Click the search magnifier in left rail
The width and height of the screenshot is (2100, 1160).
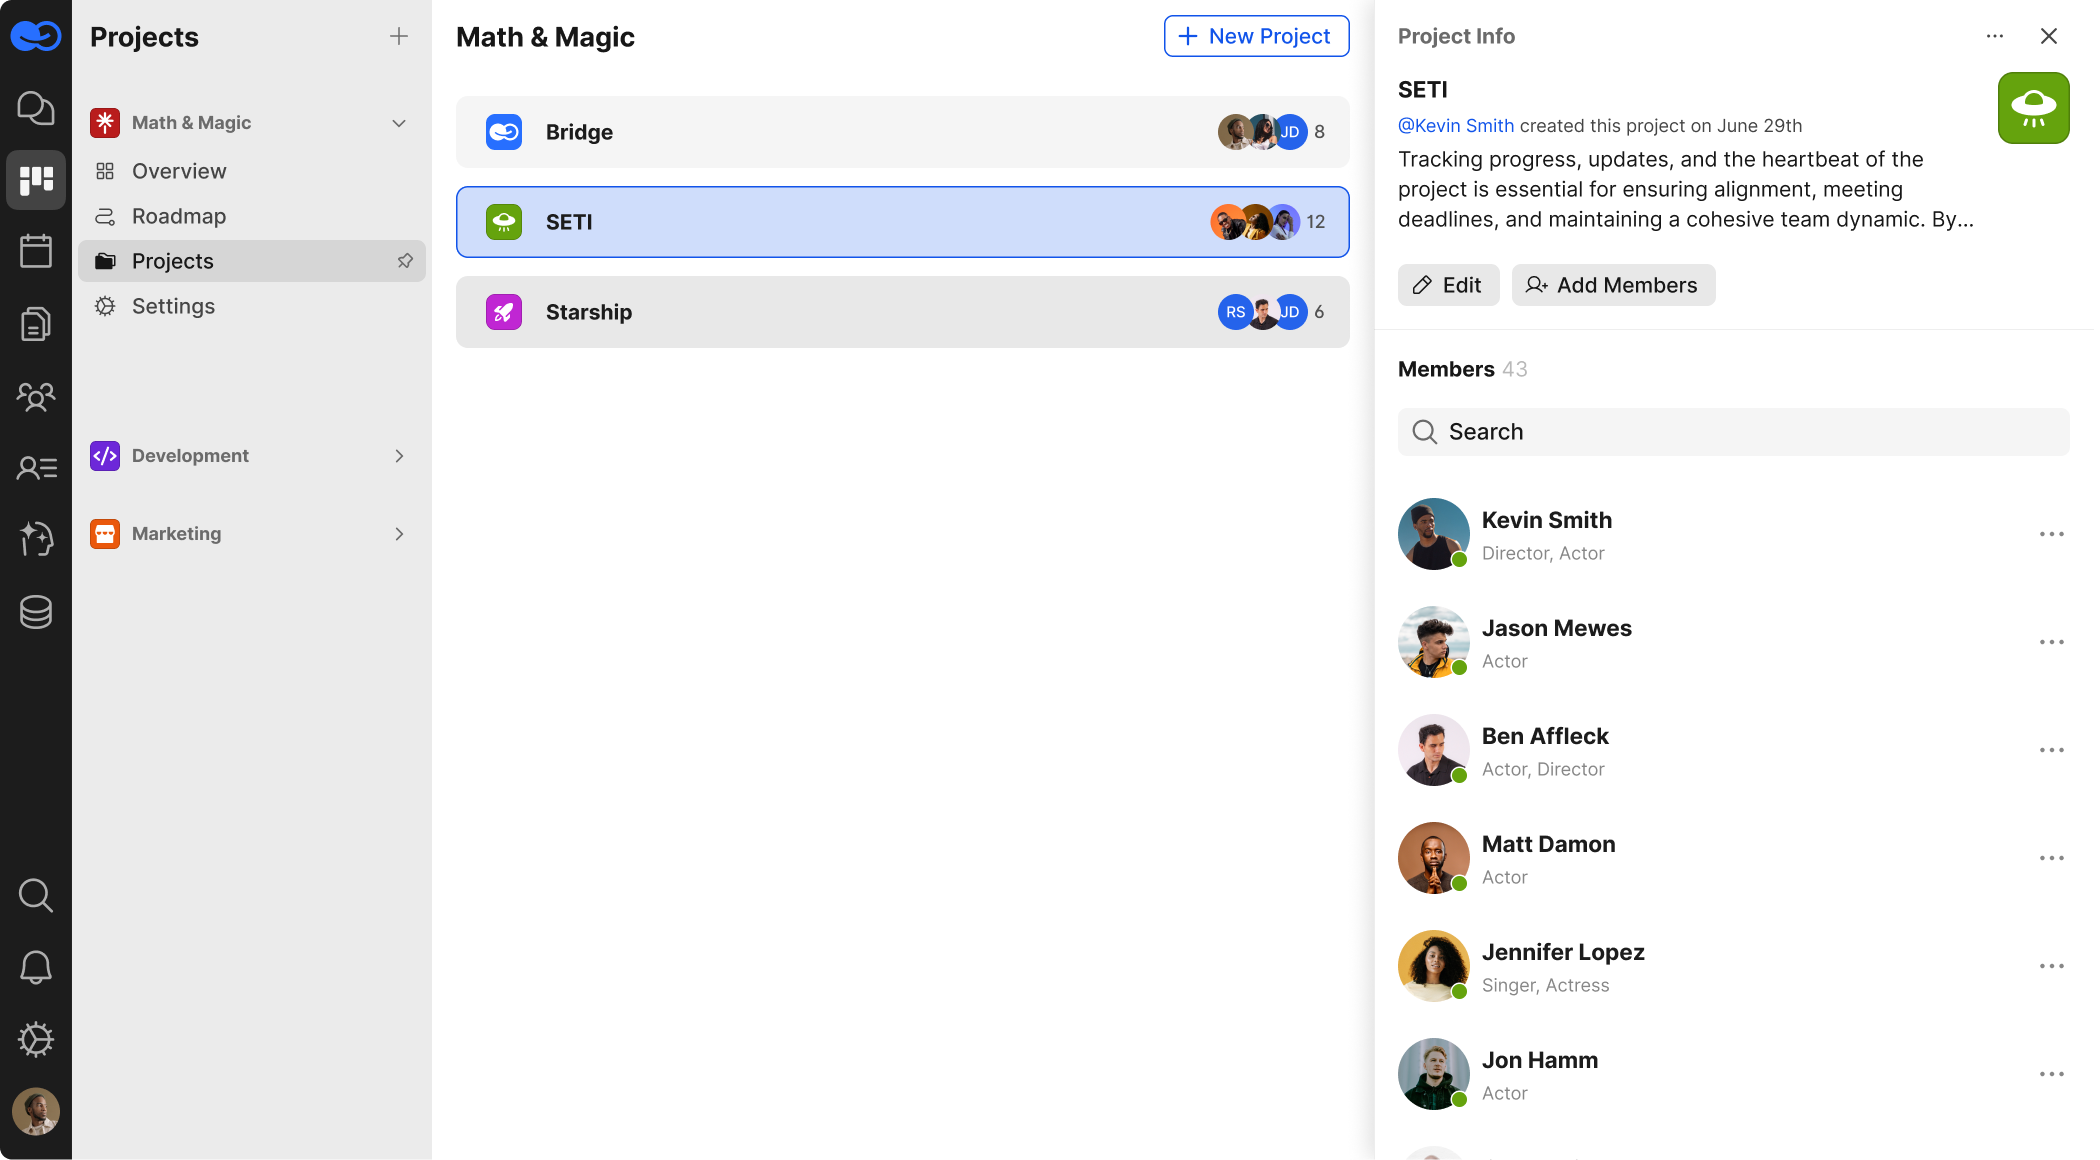[36, 895]
